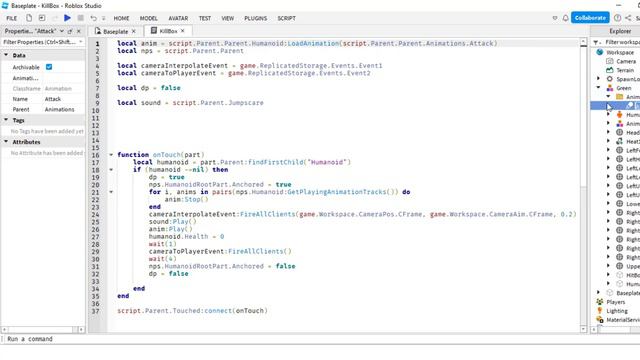This screenshot has width=640, height=360.
Task: Click the Properties panel horizontal scrollbar
Action: (42, 329)
